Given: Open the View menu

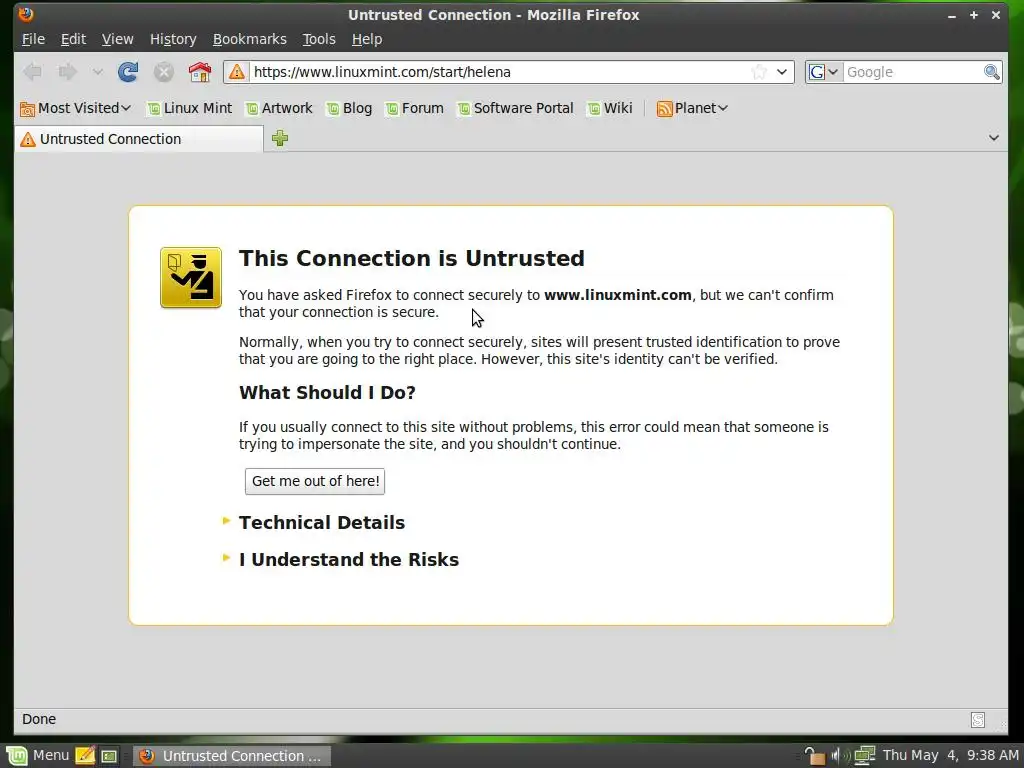Looking at the screenshot, I should tap(118, 39).
